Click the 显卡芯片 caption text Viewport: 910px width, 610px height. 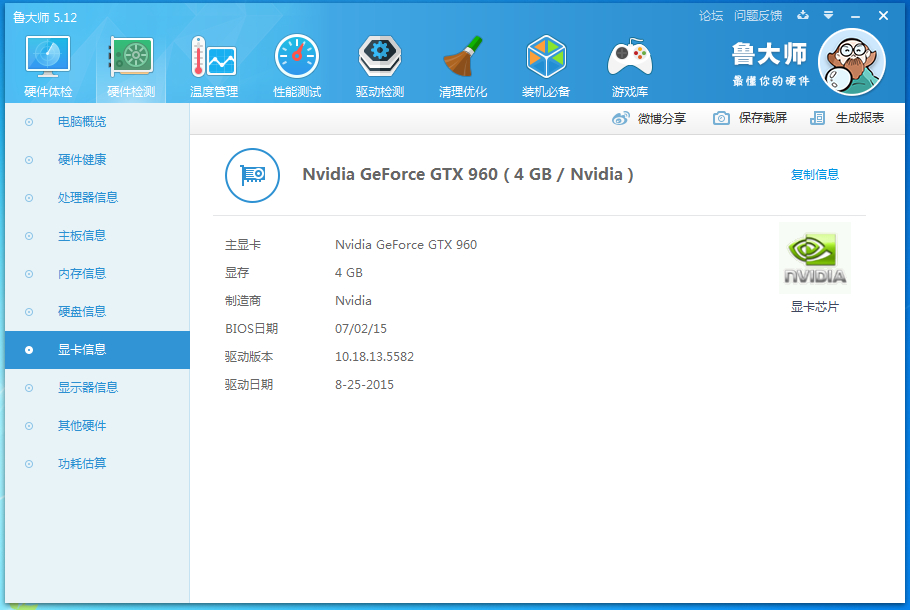[x=815, y=307]
